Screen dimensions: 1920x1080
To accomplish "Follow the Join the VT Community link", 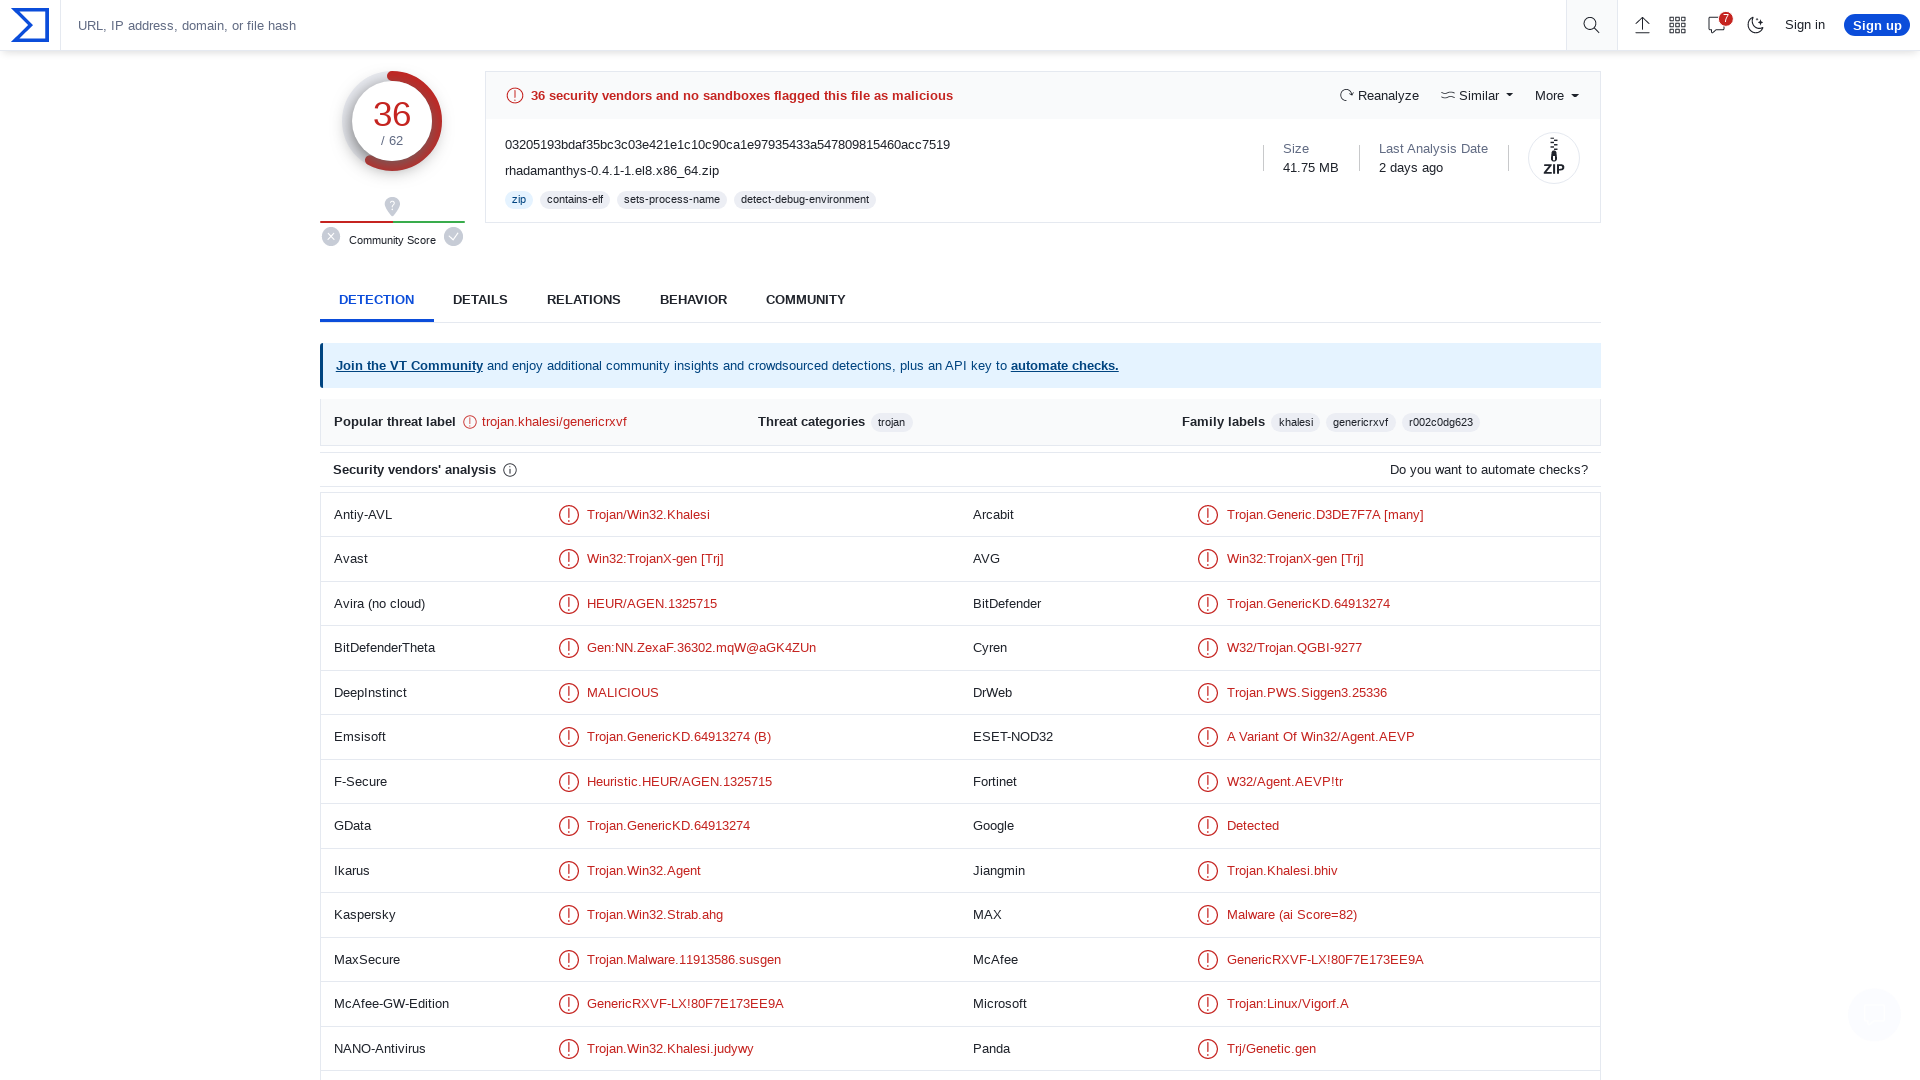I will tap(409, 366).
